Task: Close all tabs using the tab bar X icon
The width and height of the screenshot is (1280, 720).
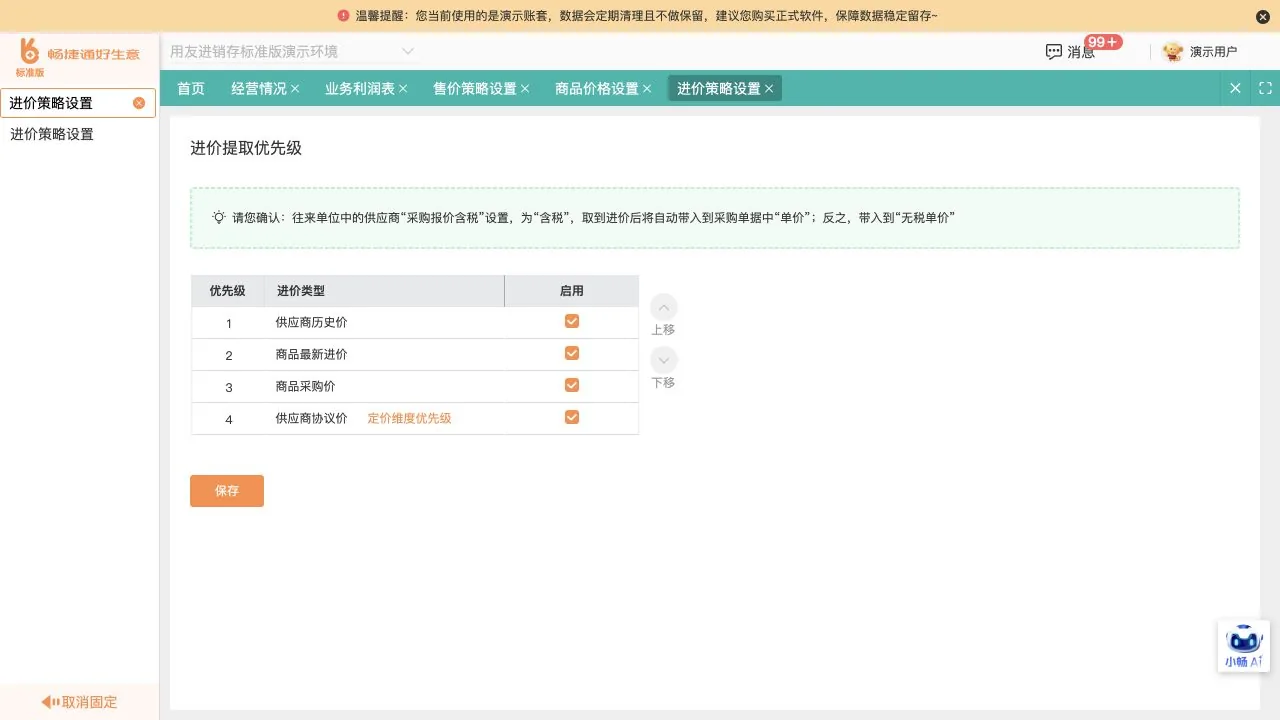Action: pos(1235,88)
